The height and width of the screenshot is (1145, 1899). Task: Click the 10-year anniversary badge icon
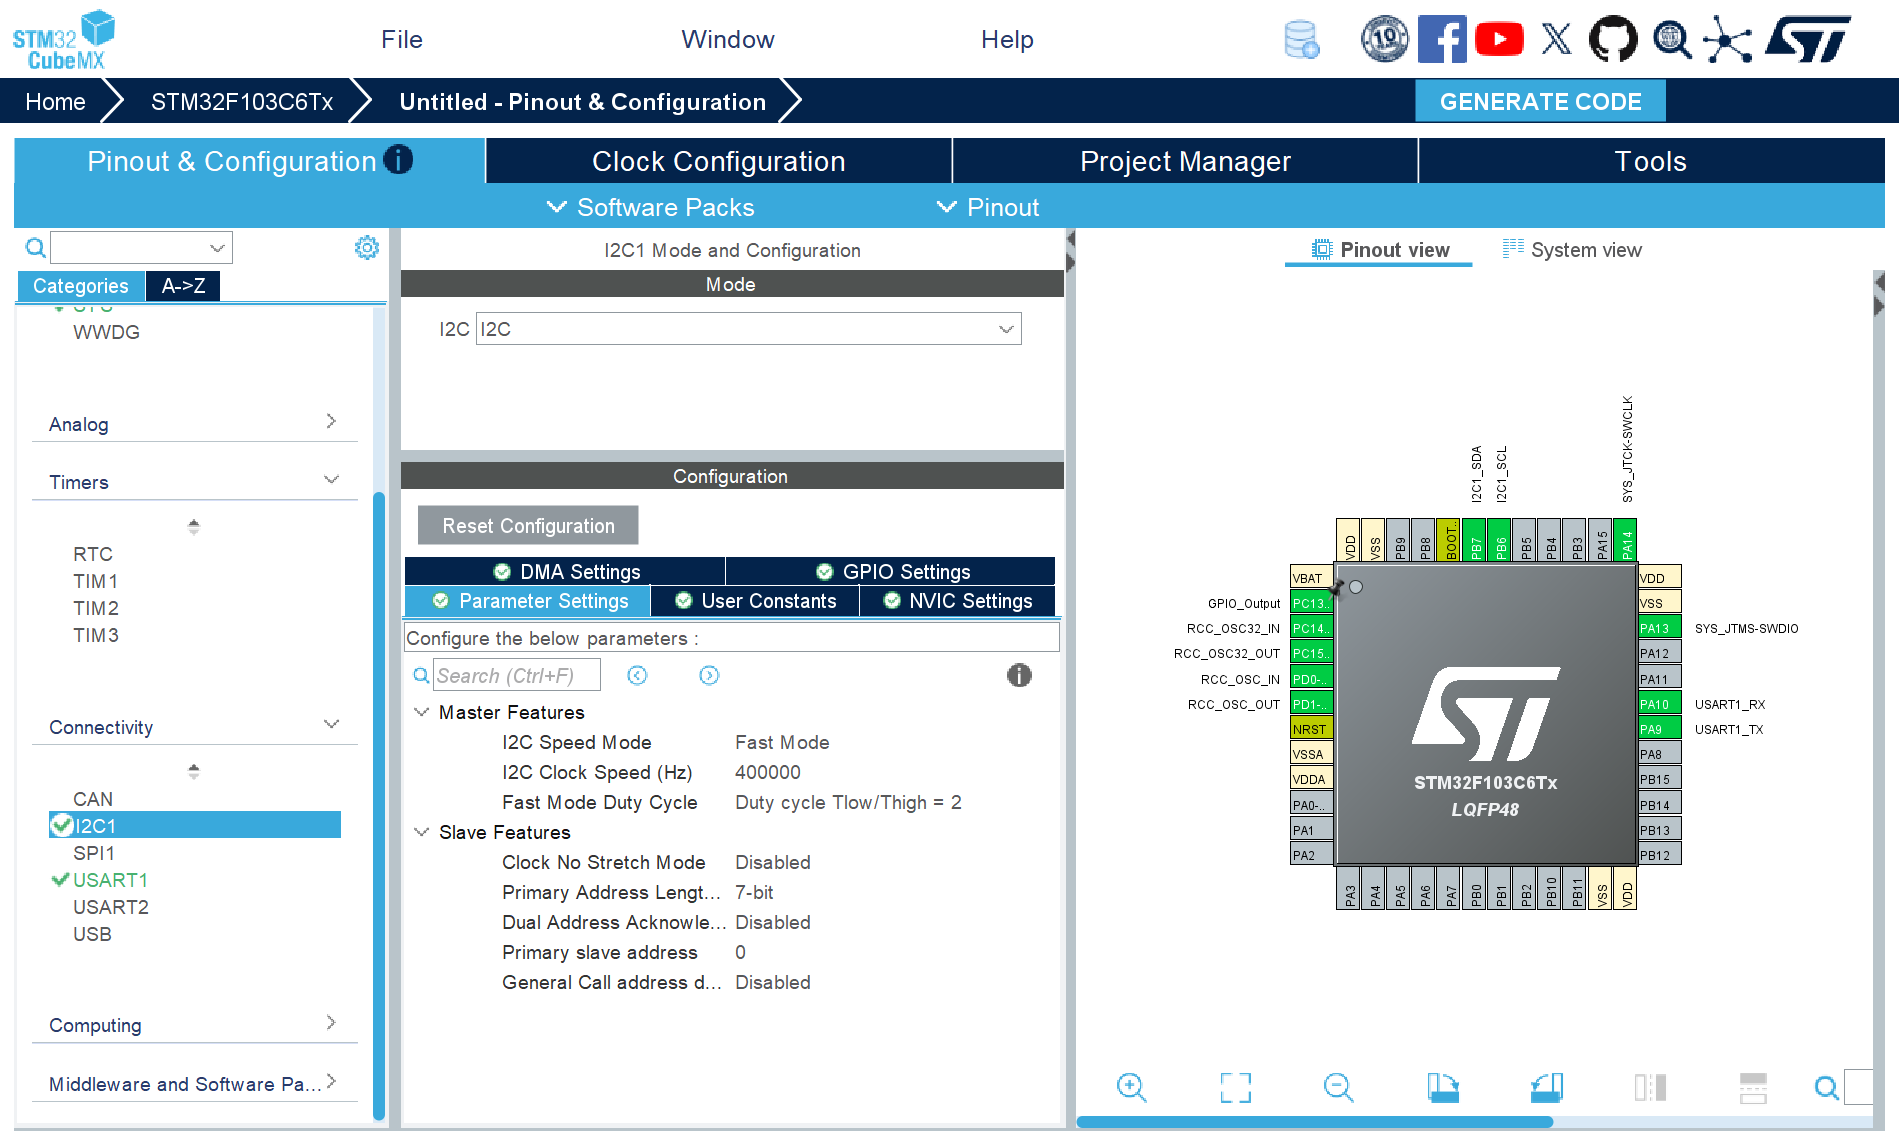1385,40
